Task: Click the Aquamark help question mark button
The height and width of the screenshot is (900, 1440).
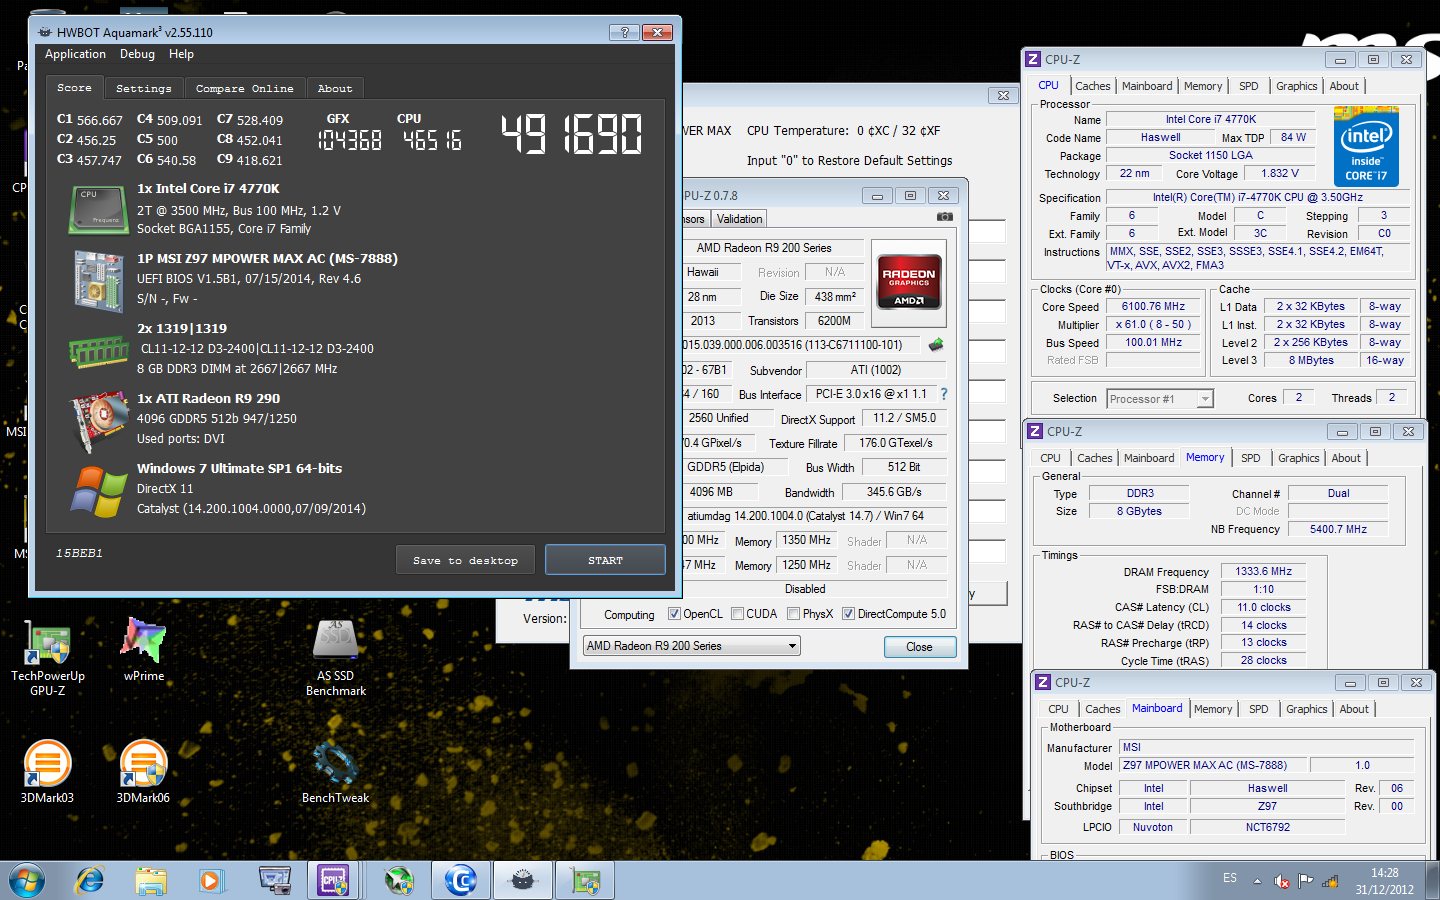Action: (x=625, y=32)
